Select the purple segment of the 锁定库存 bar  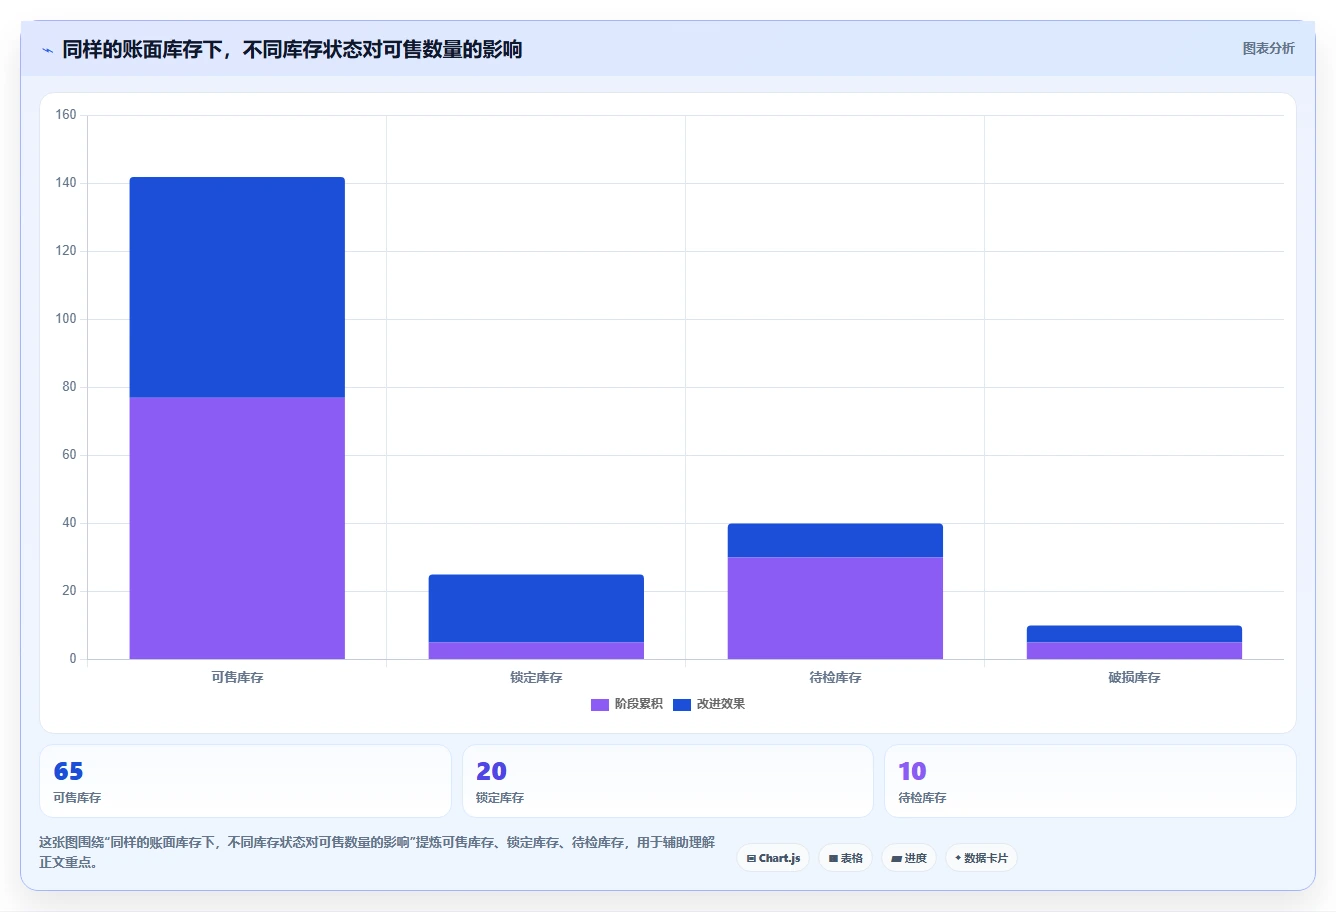(x=536, y=650)
